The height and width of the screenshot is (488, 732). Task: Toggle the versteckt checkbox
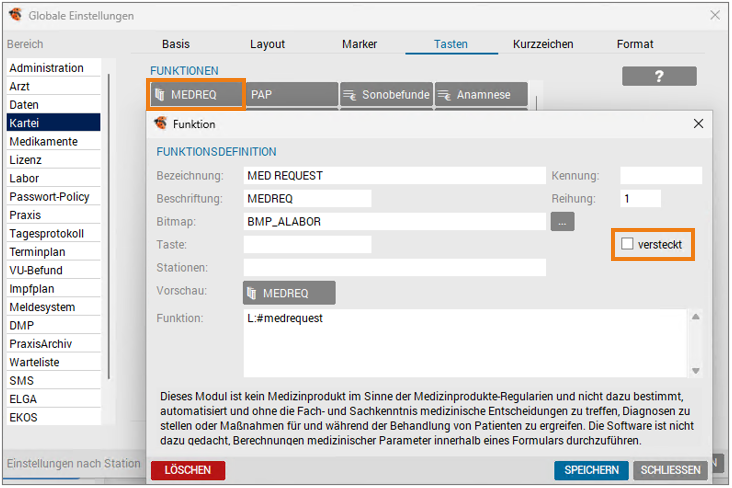click(627, 244)
